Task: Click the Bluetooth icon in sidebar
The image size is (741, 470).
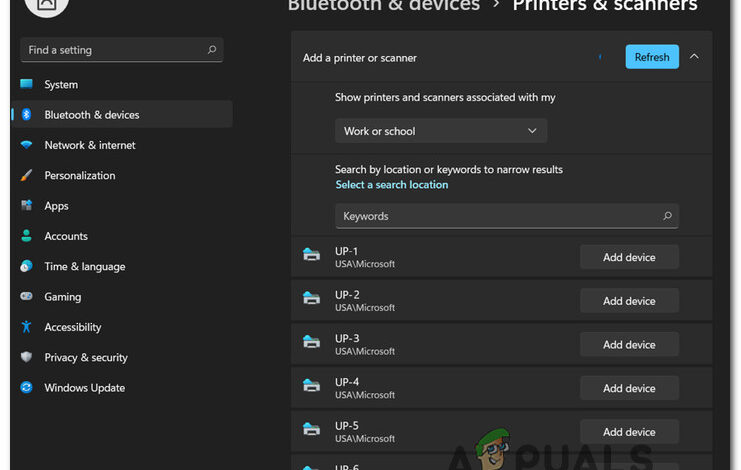Action: (x=26, y=115)
